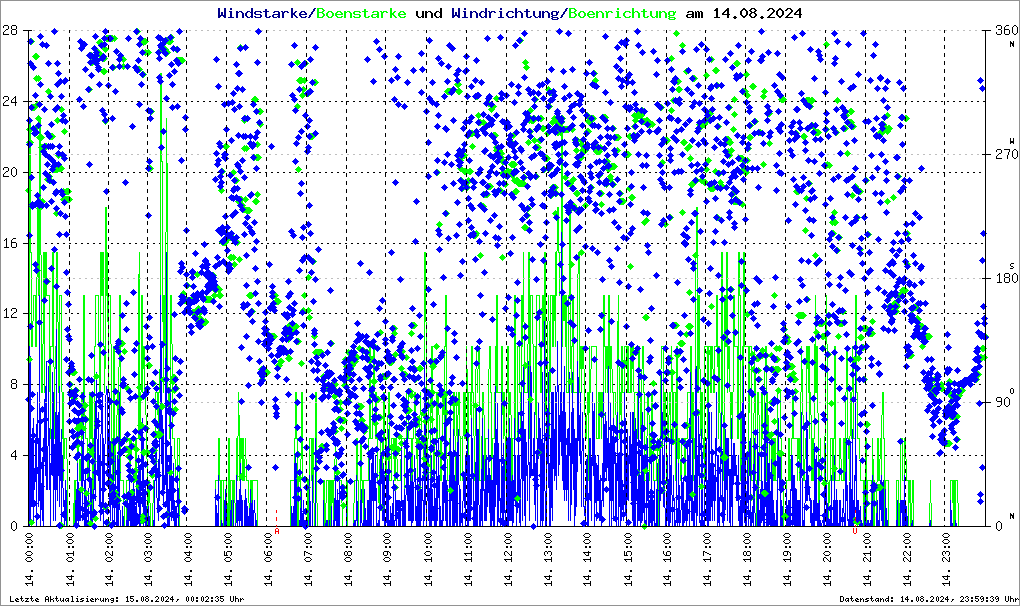Click the '14. 04:00' time axis label
The image size is (1020, 606).
point(189,560)
